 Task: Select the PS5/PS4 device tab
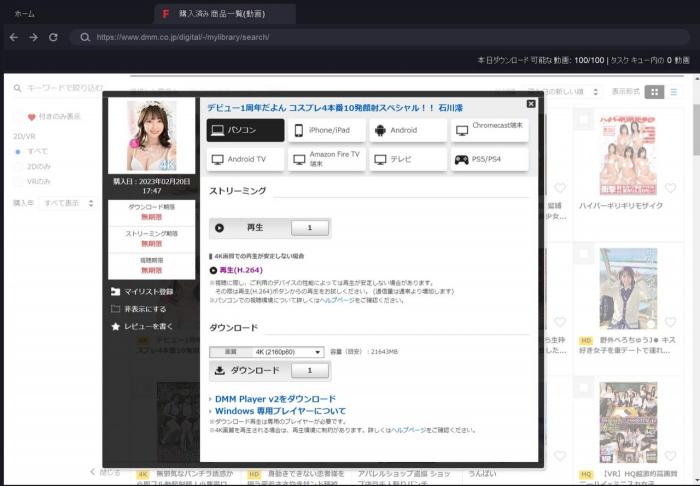click(x=490, y=159)
